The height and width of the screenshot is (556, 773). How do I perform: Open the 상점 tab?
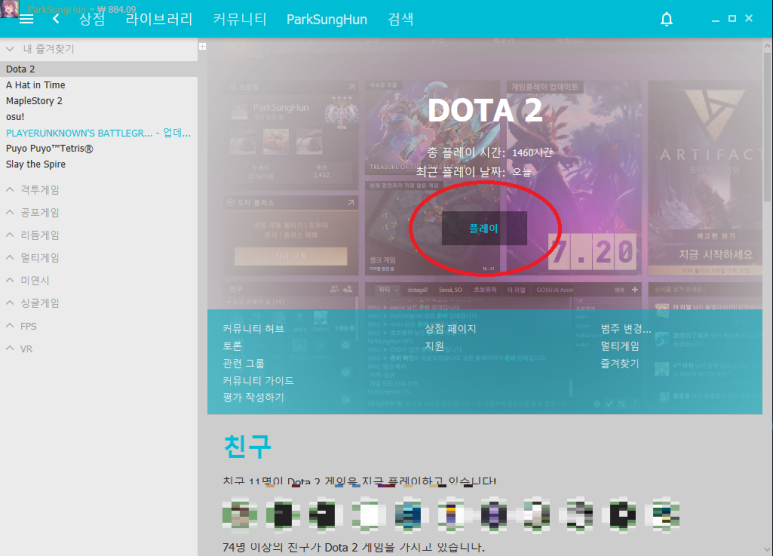pos(92,19)
